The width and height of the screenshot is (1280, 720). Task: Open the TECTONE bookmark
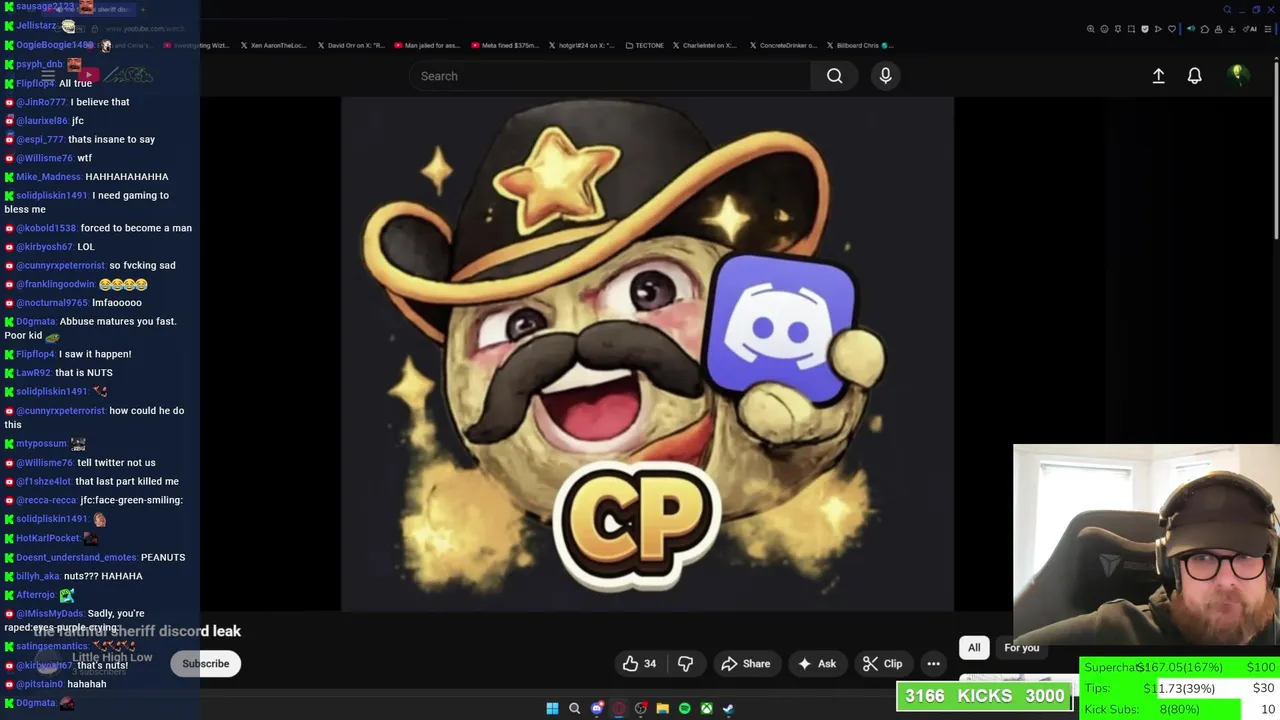click(x=643, y=45)
